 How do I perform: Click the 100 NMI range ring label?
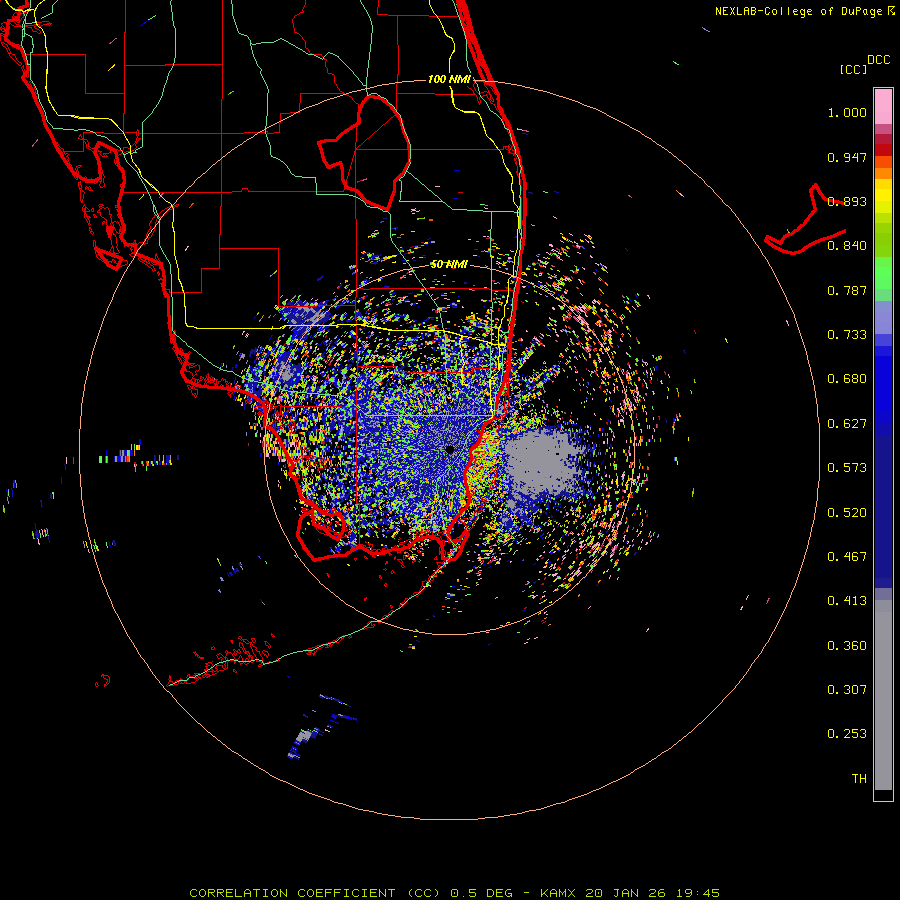[449, 79]
